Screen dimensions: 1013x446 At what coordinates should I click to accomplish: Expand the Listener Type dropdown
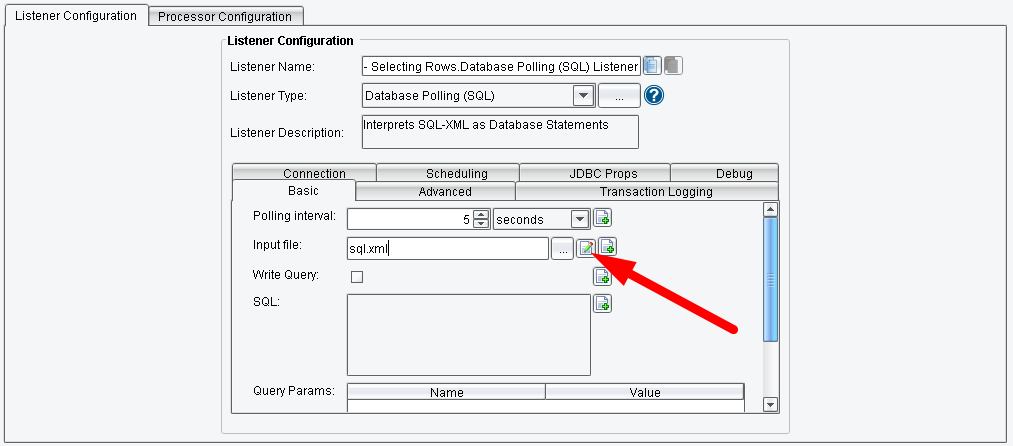(583, 96)
